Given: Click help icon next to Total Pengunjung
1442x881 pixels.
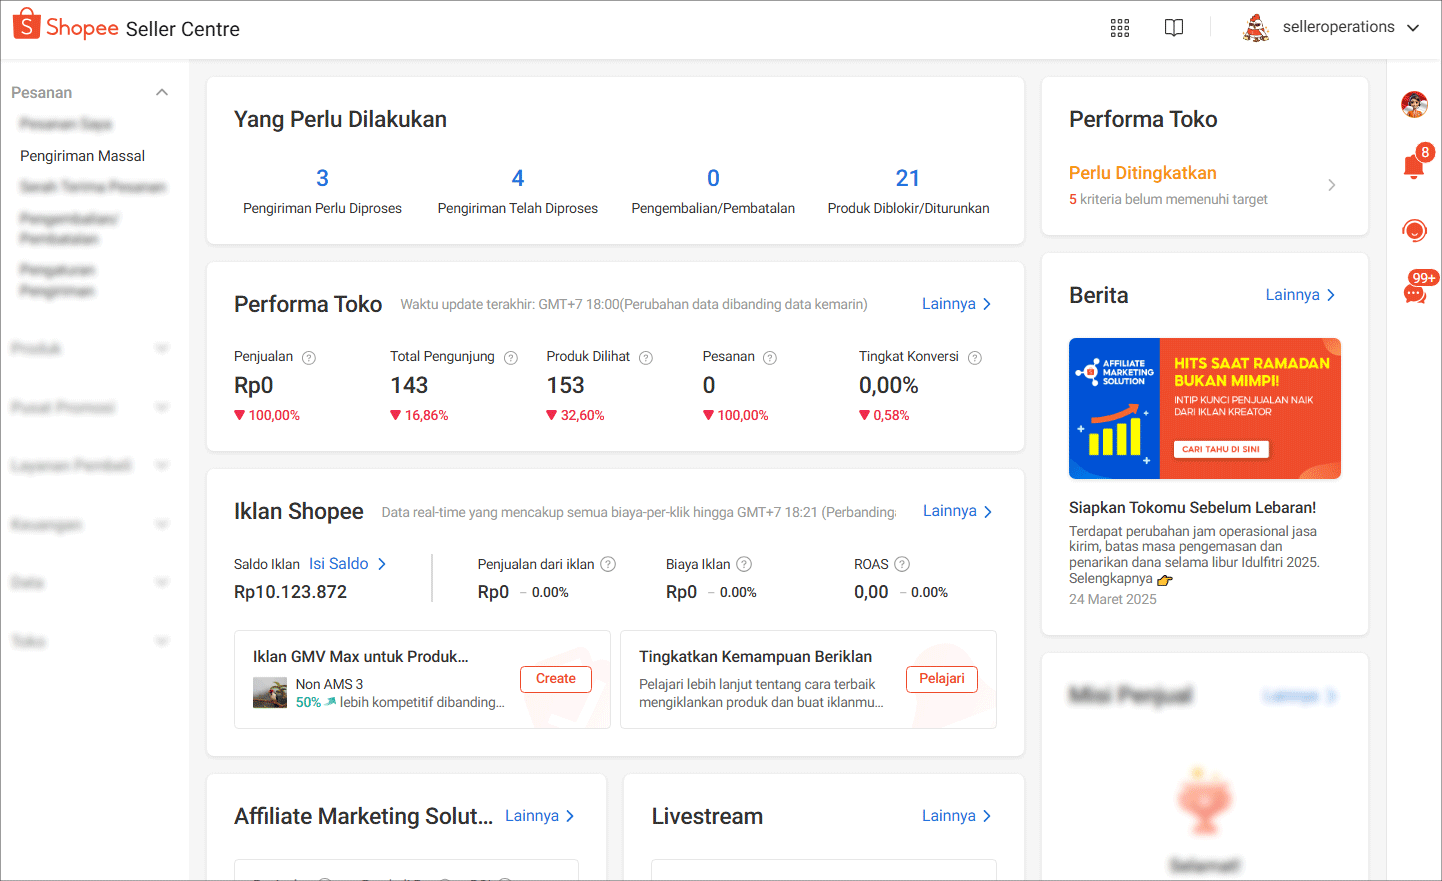Looking at the screenshot, I should point(511,358).
